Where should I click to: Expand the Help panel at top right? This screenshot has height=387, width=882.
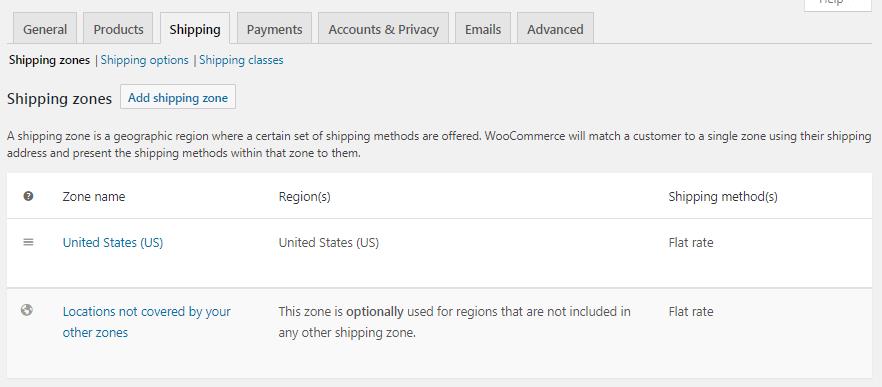coord(838,4)
